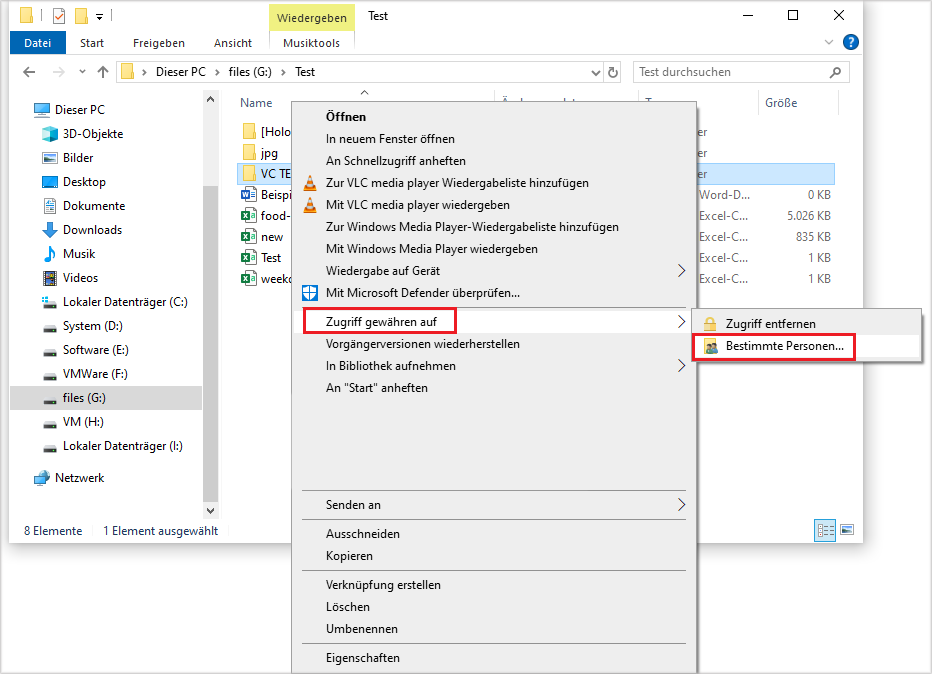The height and width of the screenshot is (674, 932).
Task: Click the Dieser PC computer icon in the sidebar
Action: [42, 110]
